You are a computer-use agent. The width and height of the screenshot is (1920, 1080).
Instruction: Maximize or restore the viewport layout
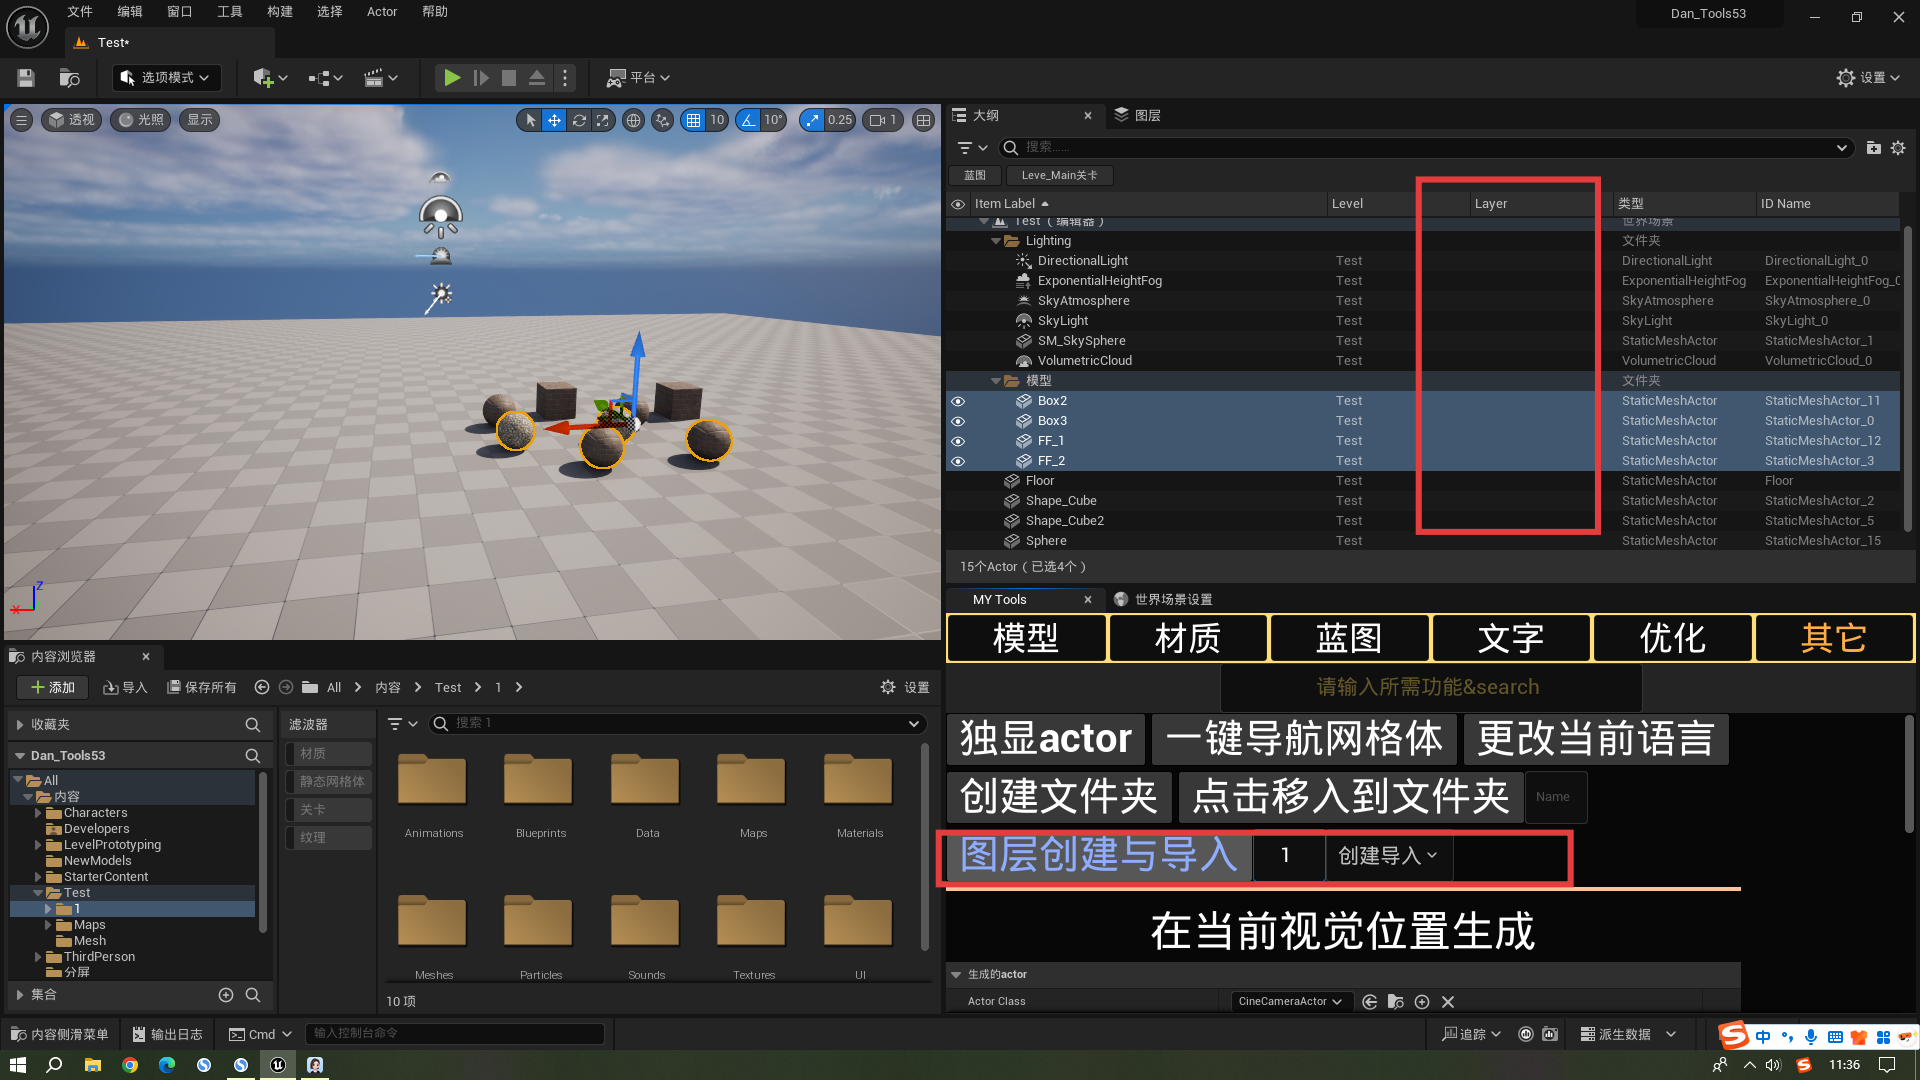(923, 120)
